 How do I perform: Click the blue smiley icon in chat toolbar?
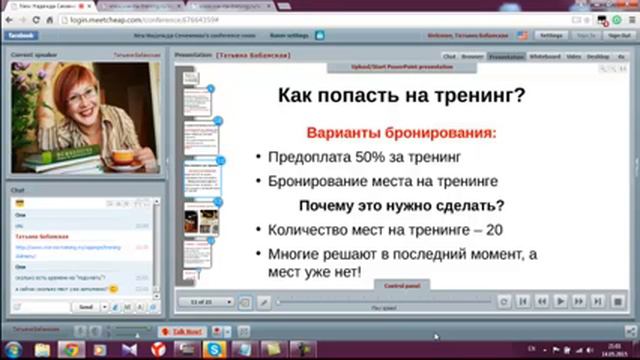click(153, 307)
